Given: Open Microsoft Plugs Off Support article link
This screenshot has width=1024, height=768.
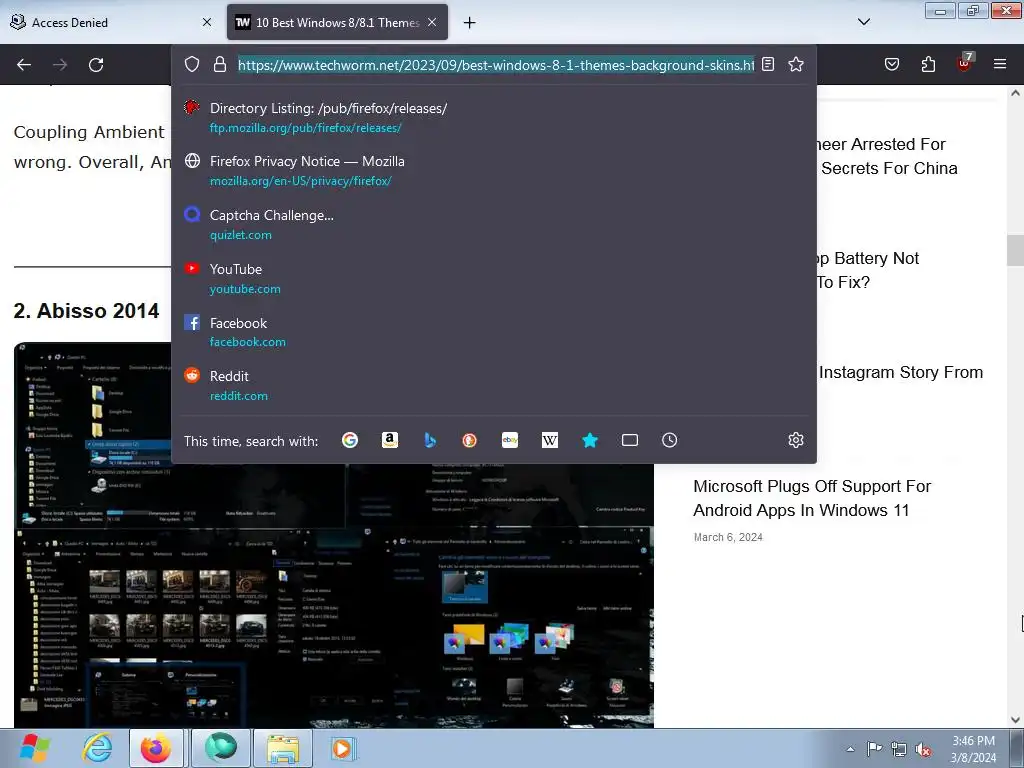Looking at the screenshot, I should tap(812, 498).
